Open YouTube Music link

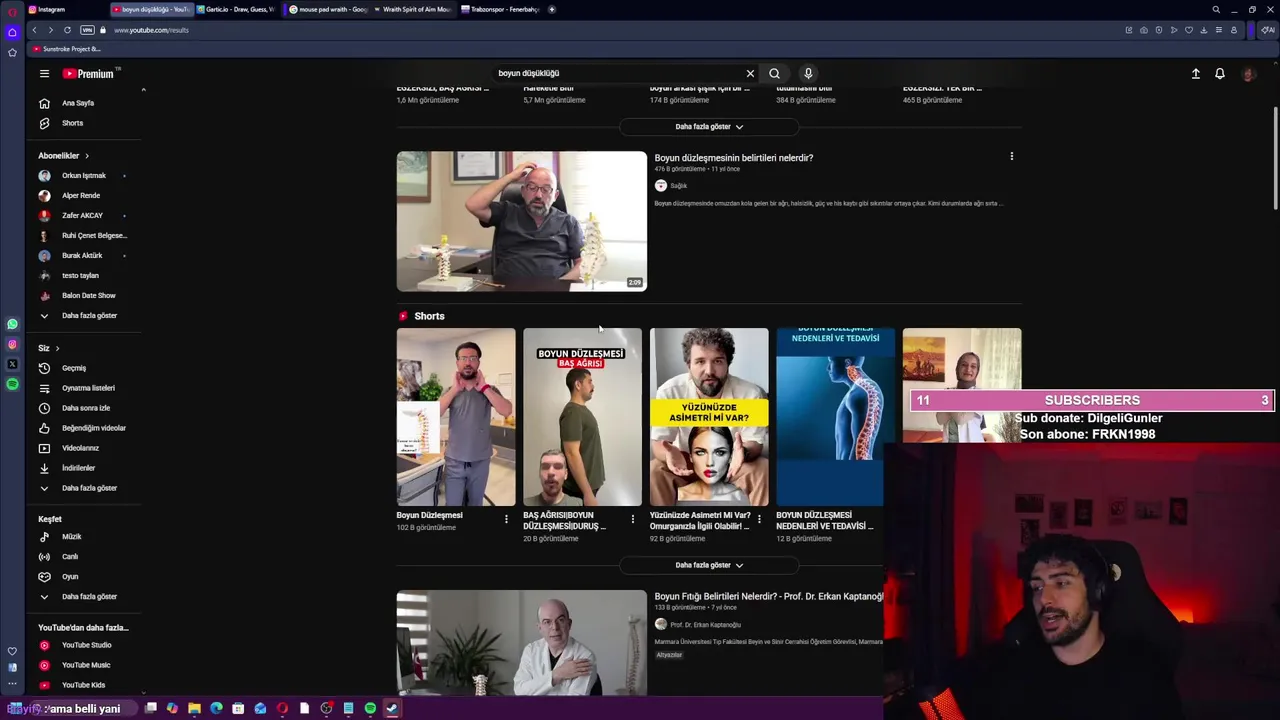coord(84,665)
